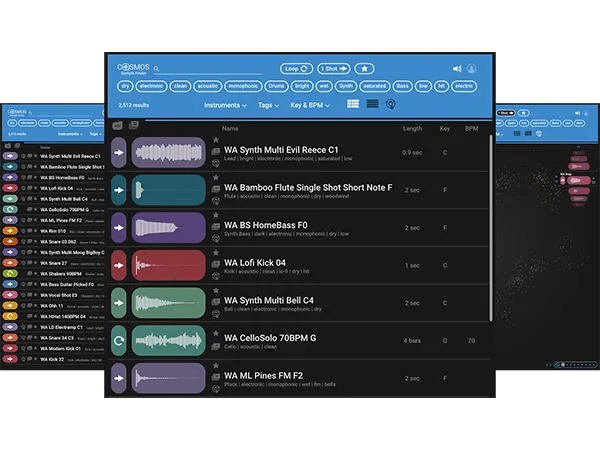
Task: Click the folder icon for WA Bamboo Flute
Action: [x=216, y=189]
